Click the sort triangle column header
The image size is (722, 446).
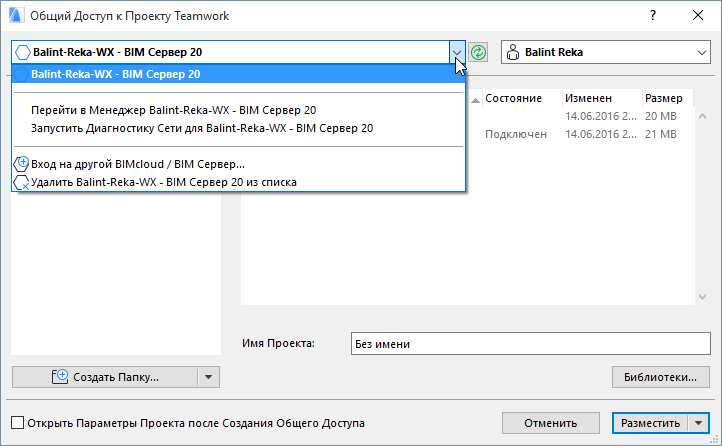(x=475, y=99)
